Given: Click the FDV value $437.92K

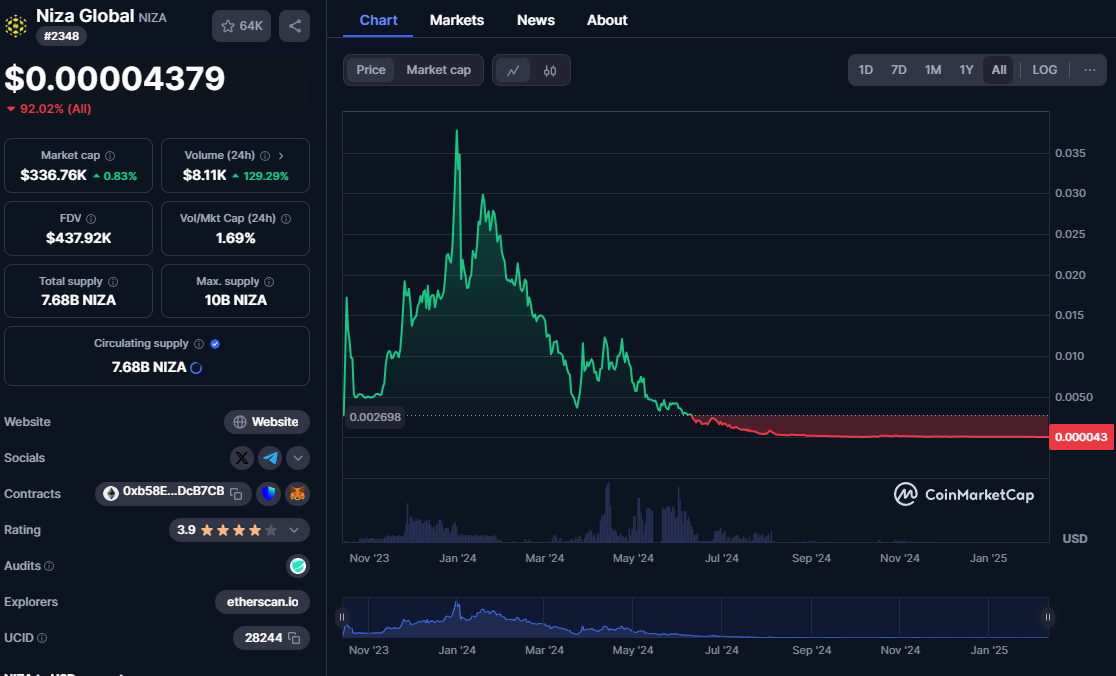Looking at the screenshot, I should (x=79, y=238).
